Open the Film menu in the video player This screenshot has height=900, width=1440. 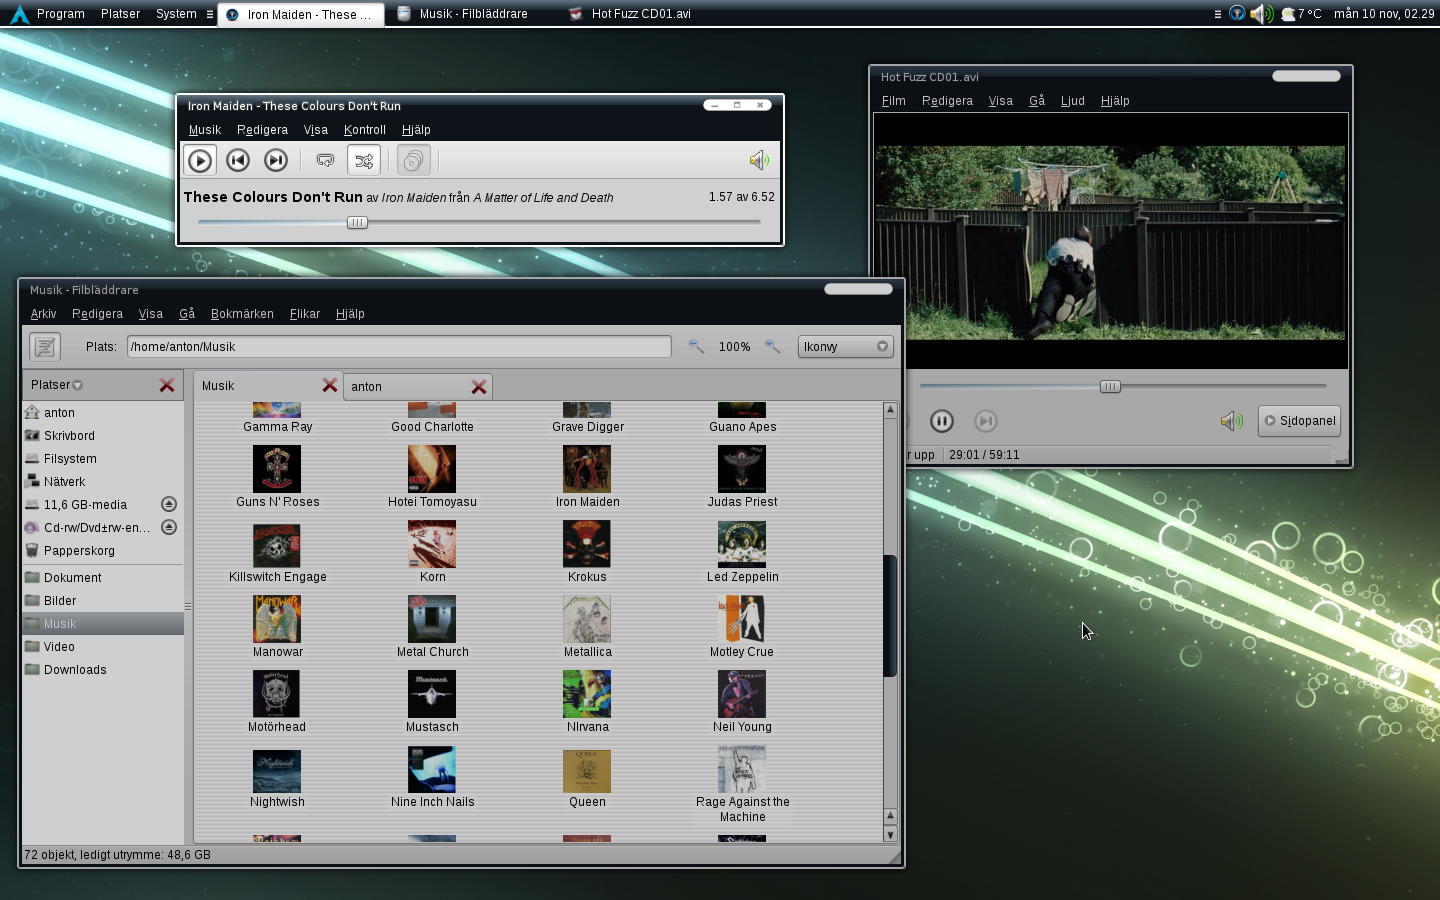coord(894,101)
